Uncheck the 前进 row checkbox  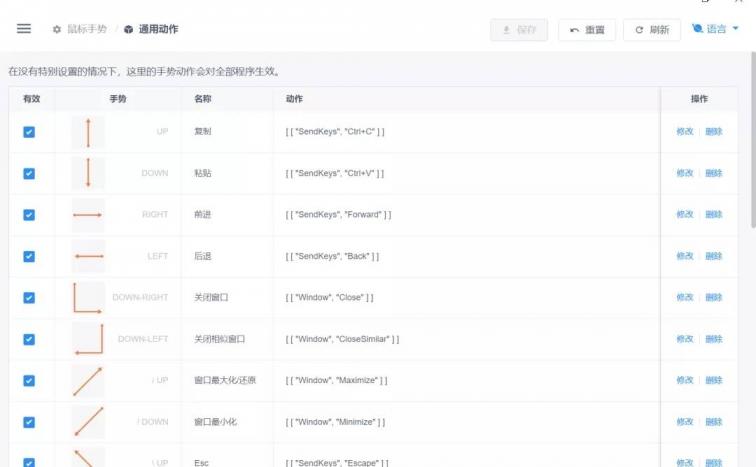coord(29,214)
